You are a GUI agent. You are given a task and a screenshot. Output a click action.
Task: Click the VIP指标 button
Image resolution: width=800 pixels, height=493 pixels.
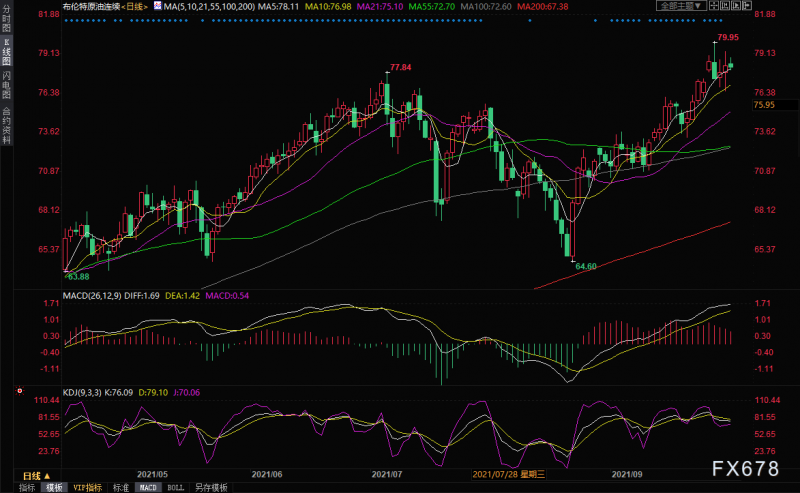pos(87,487)
